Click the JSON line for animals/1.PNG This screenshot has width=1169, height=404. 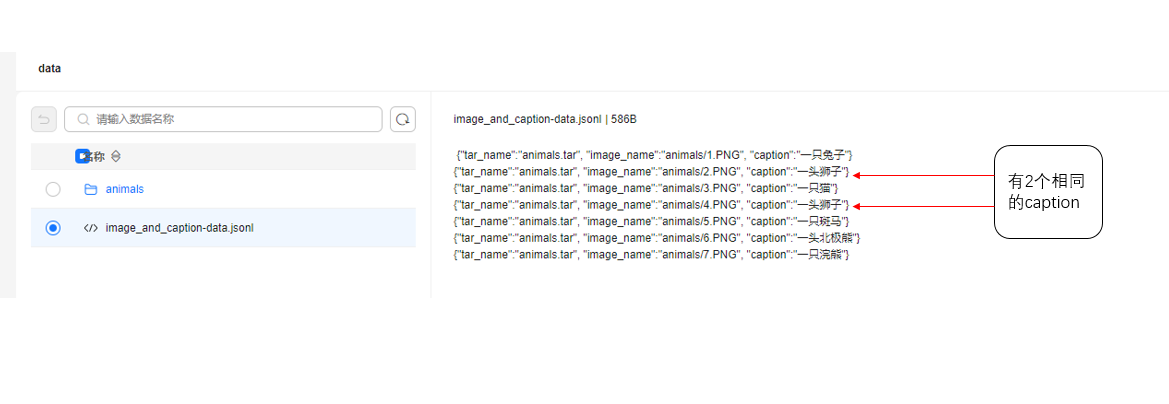pyautogui.click(x=655, y=155)
